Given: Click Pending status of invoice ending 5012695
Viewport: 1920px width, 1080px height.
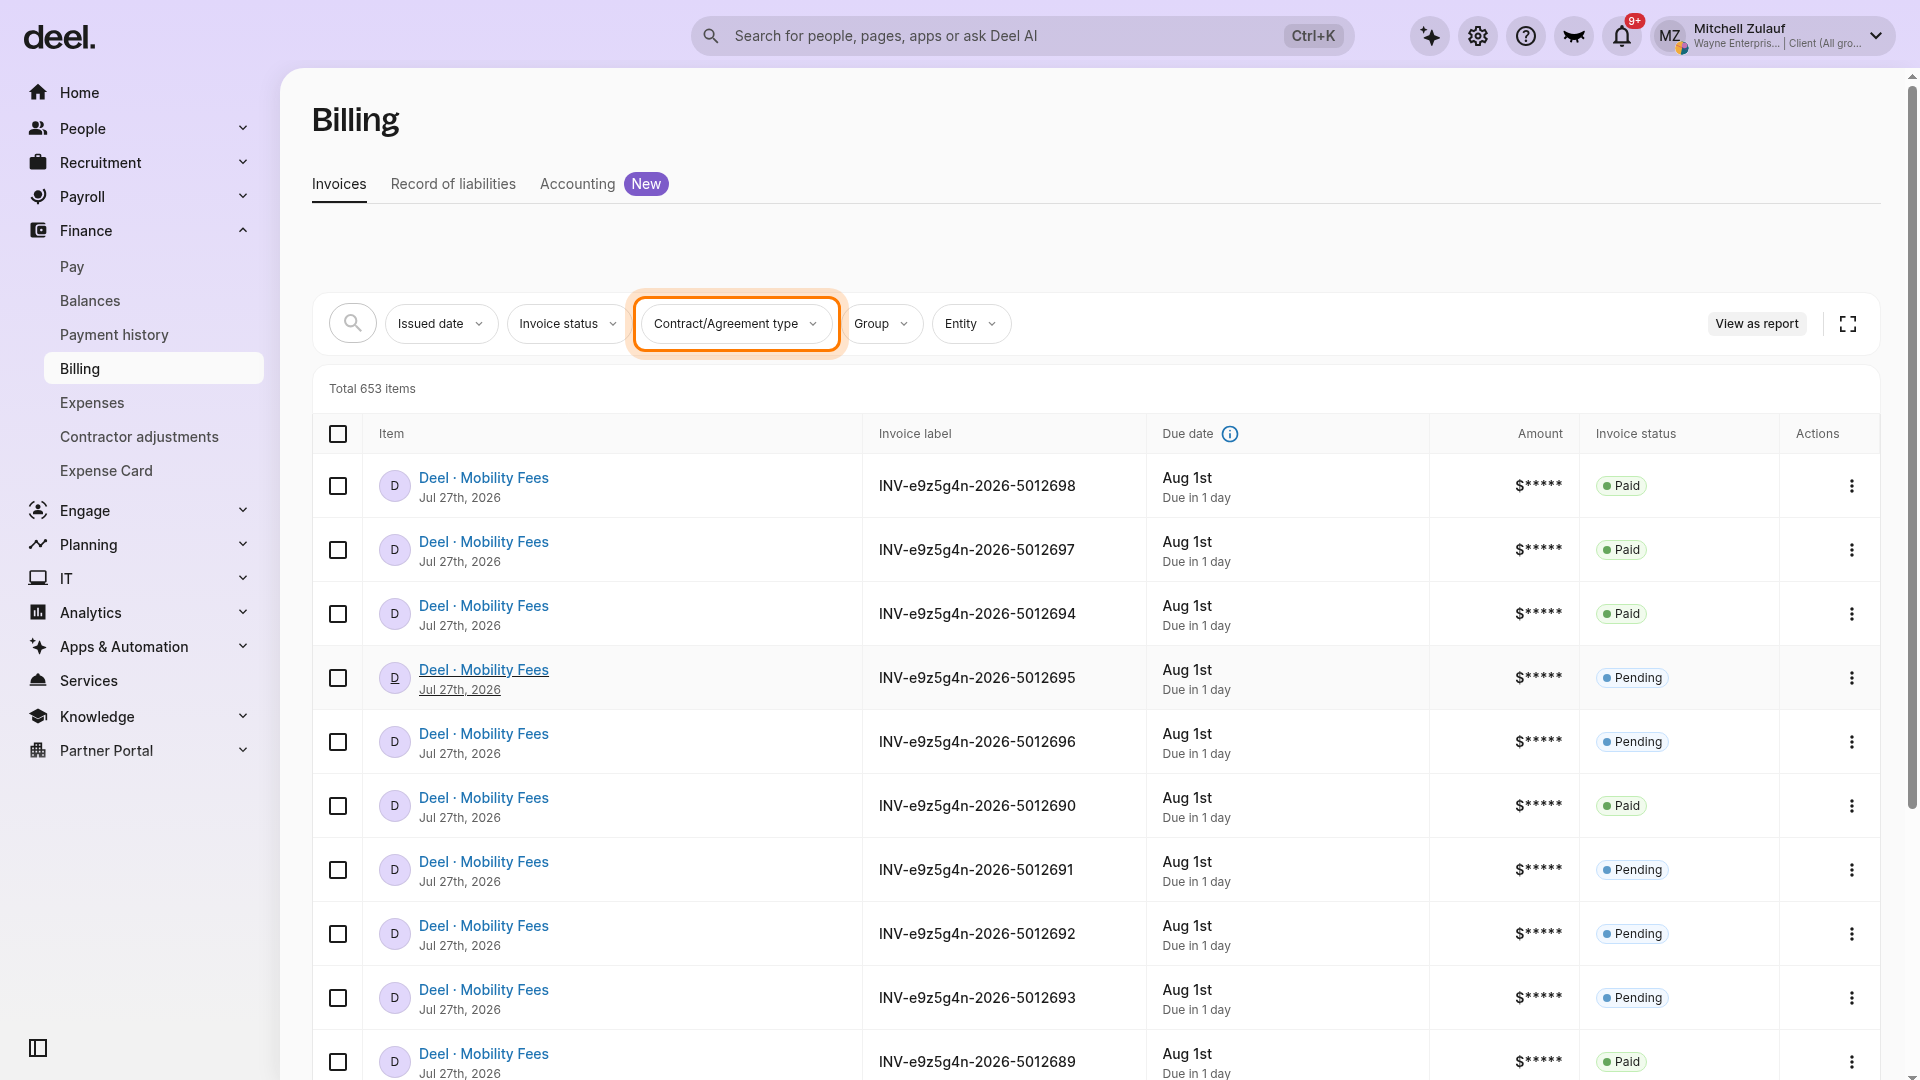Looking at the screenshot, I should [1632, 678].
